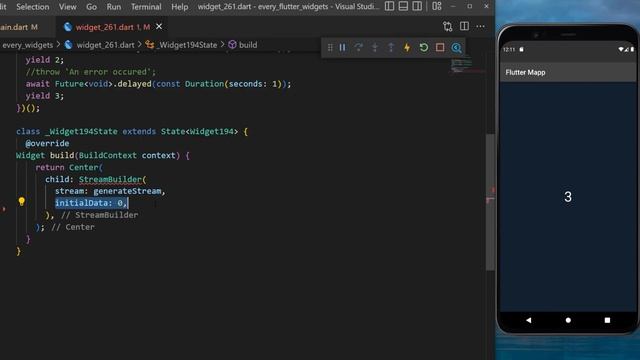Stop debugging with the red square
This screenshot has width=640, height=360.
click(440, 48)
